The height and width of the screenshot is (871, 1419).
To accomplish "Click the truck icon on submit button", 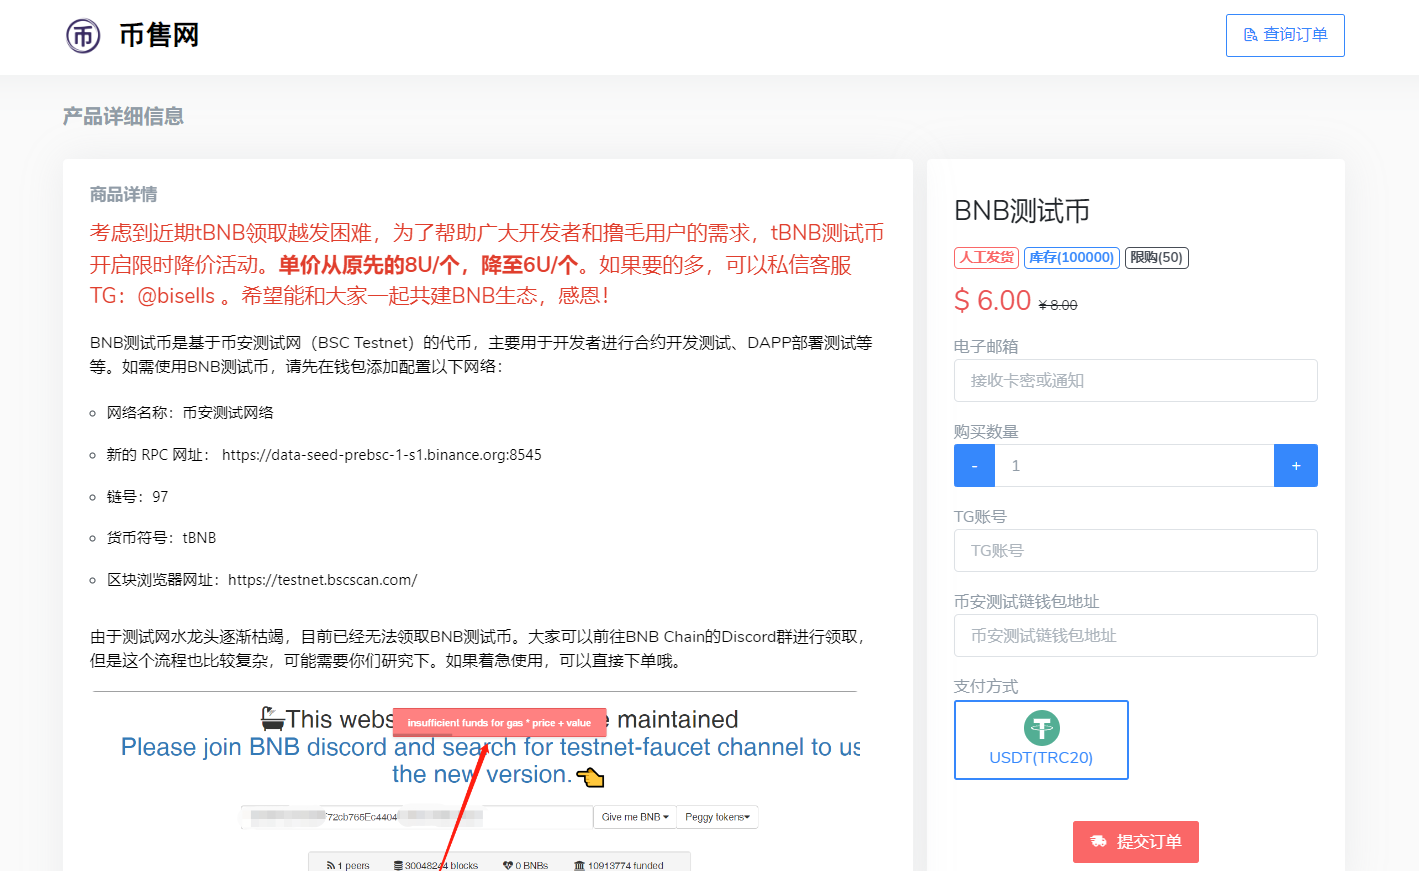I will pyautogui.click(x=1098, y=842).
